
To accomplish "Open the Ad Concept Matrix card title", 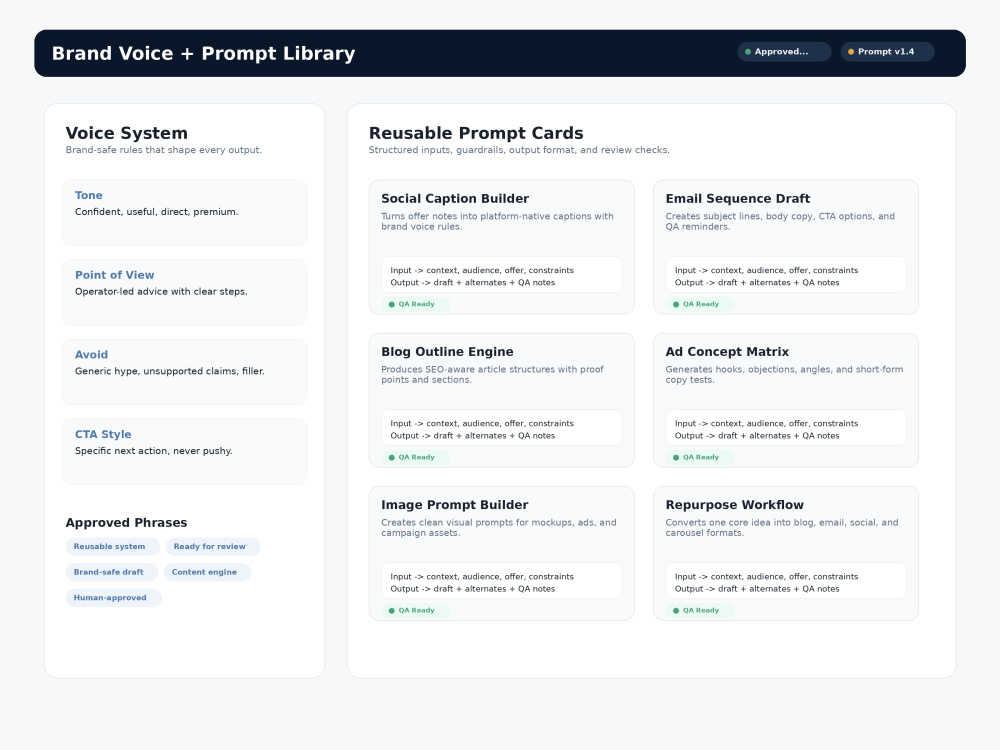I will pos(727,352).
